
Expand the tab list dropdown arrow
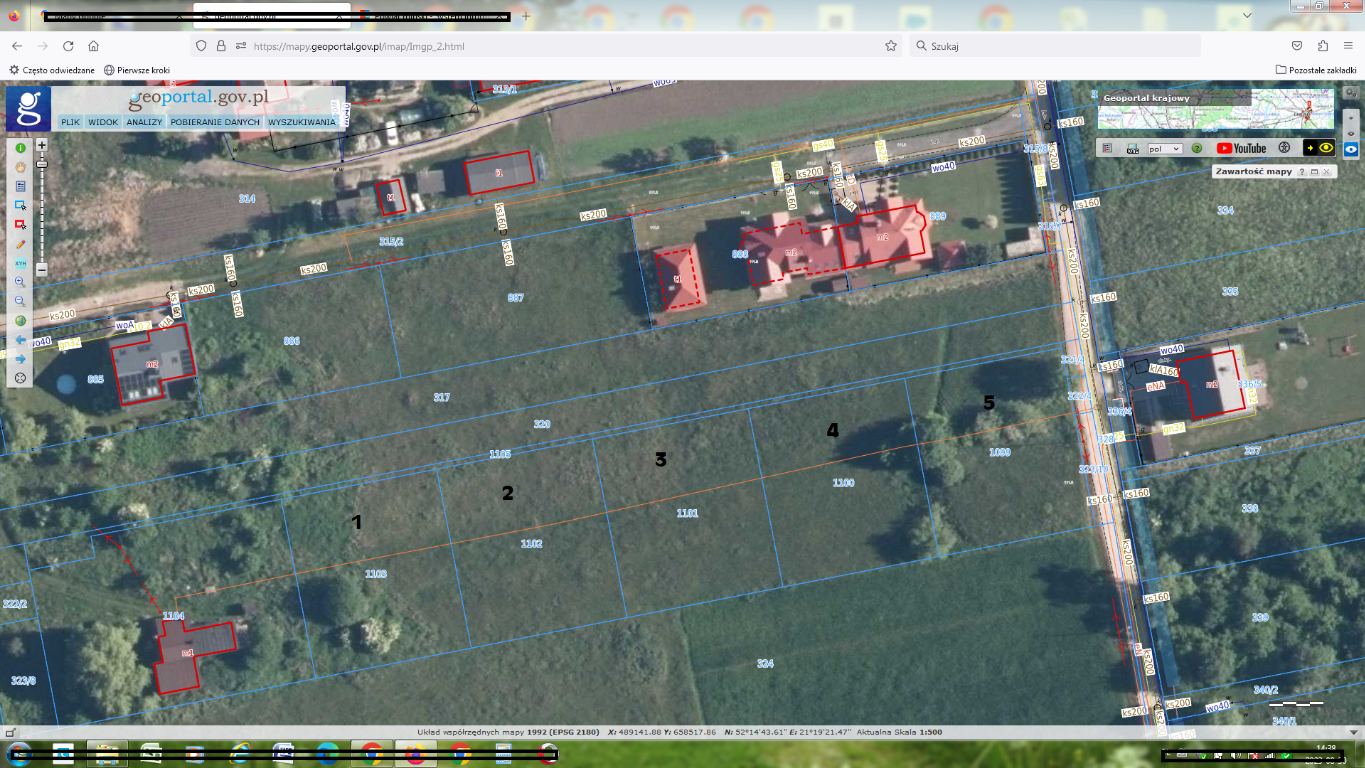pos(1246,16)
